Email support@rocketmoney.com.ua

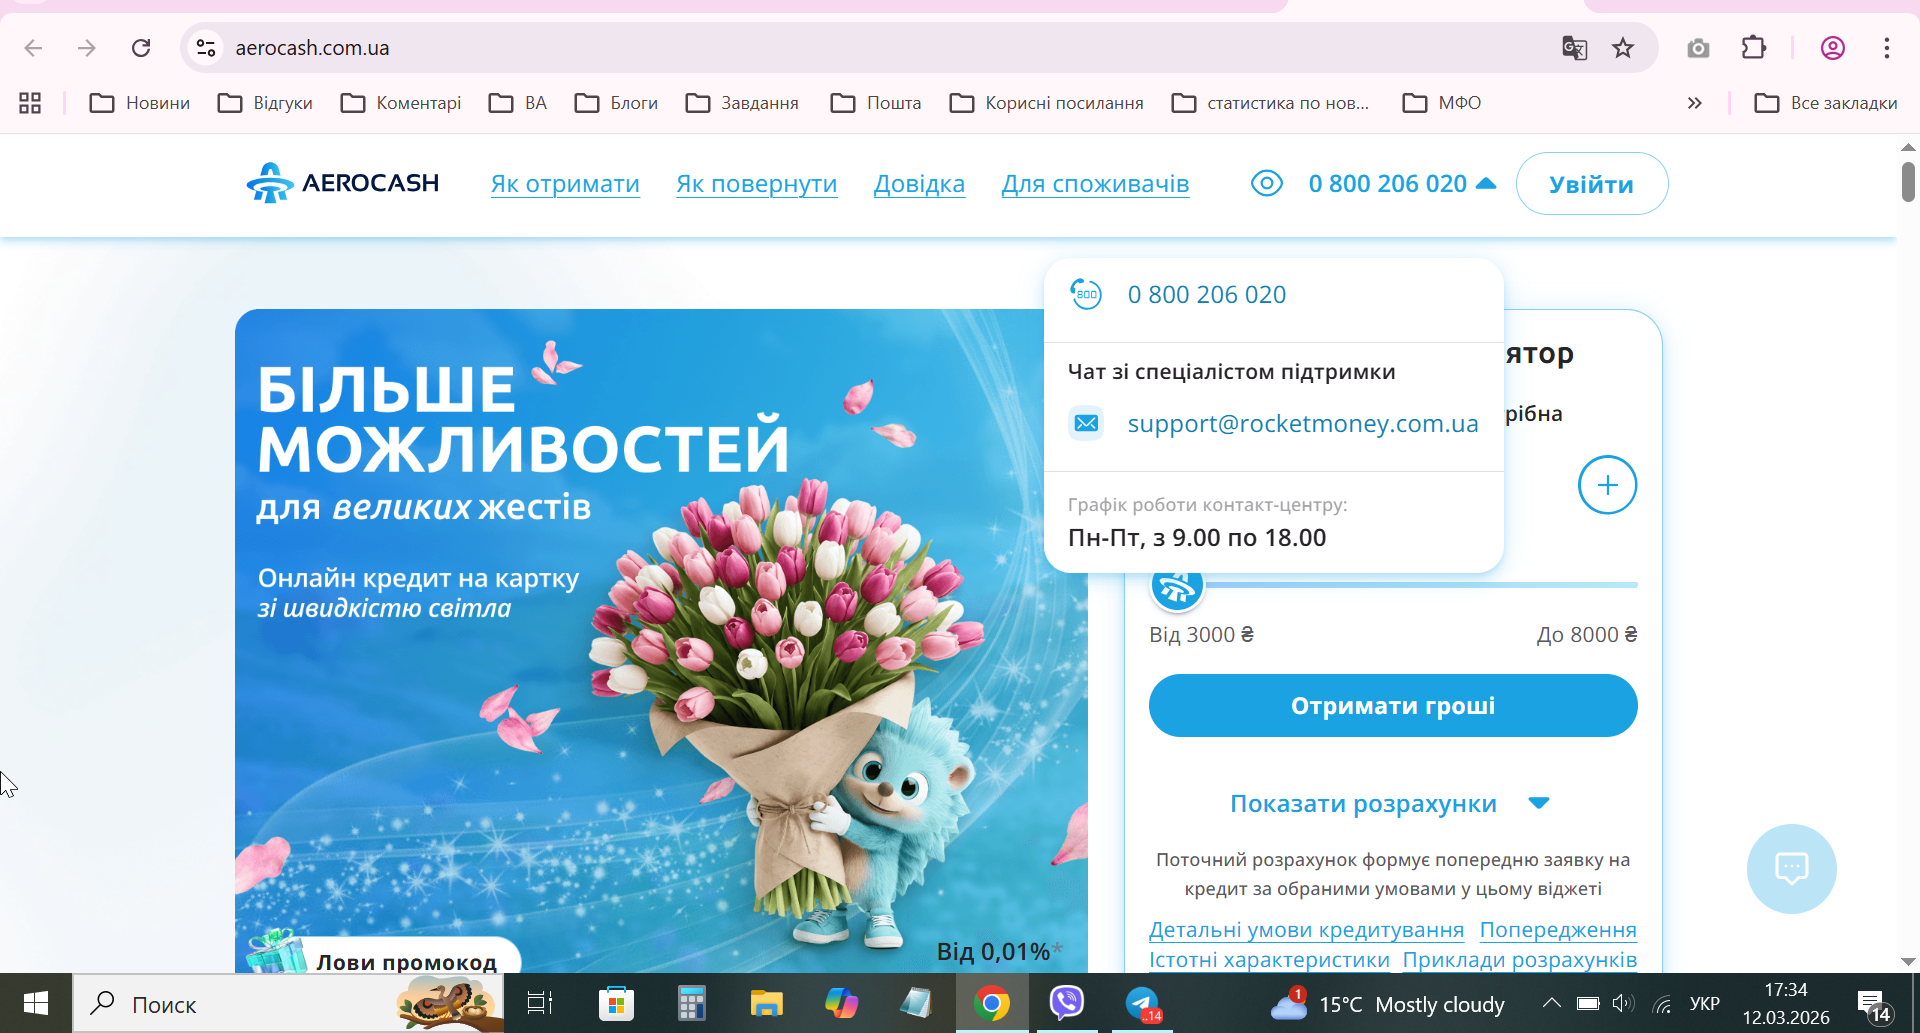tap(1303, 424)
